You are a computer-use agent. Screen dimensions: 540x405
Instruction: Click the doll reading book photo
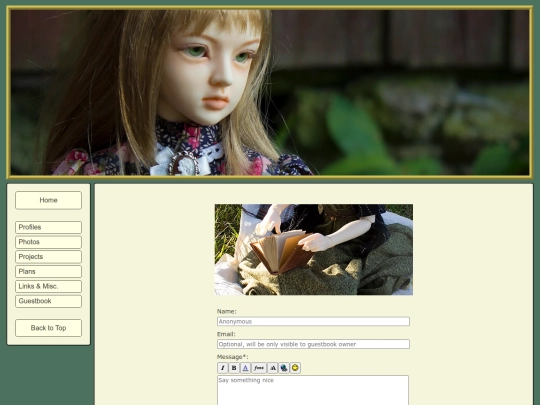point(314,250)
